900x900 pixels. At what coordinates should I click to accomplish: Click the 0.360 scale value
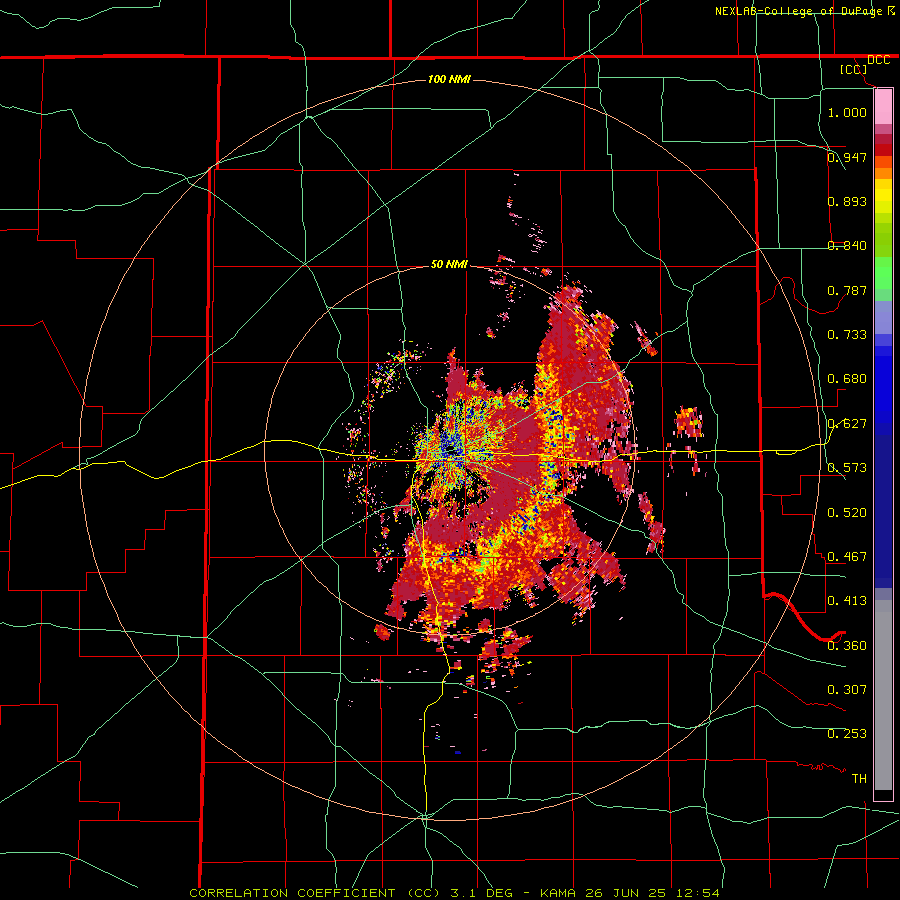point(847,645)
